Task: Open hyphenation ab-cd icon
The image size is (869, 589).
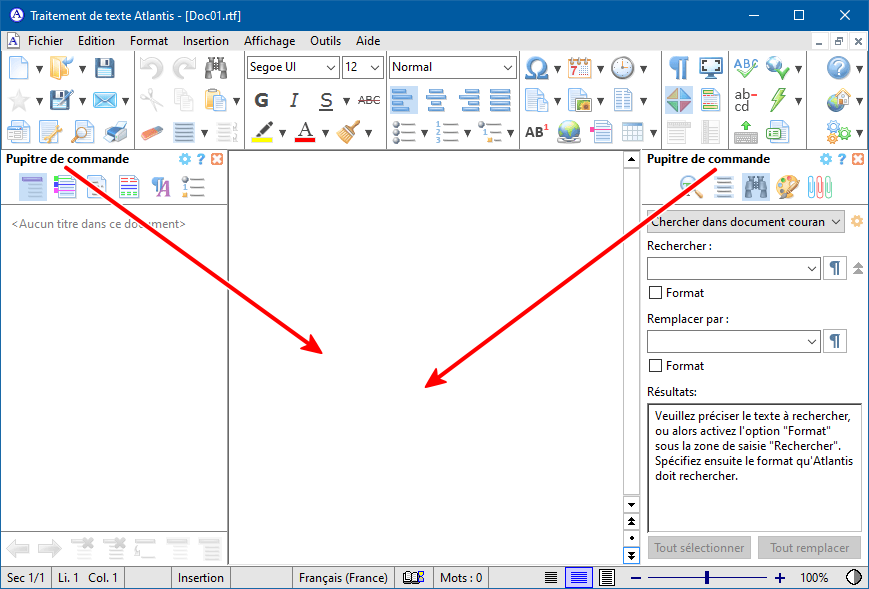Action: (746, 100)
